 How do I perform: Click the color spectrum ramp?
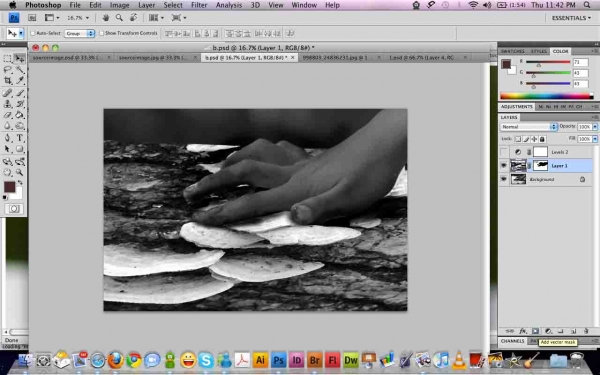[x=546, y=96]
